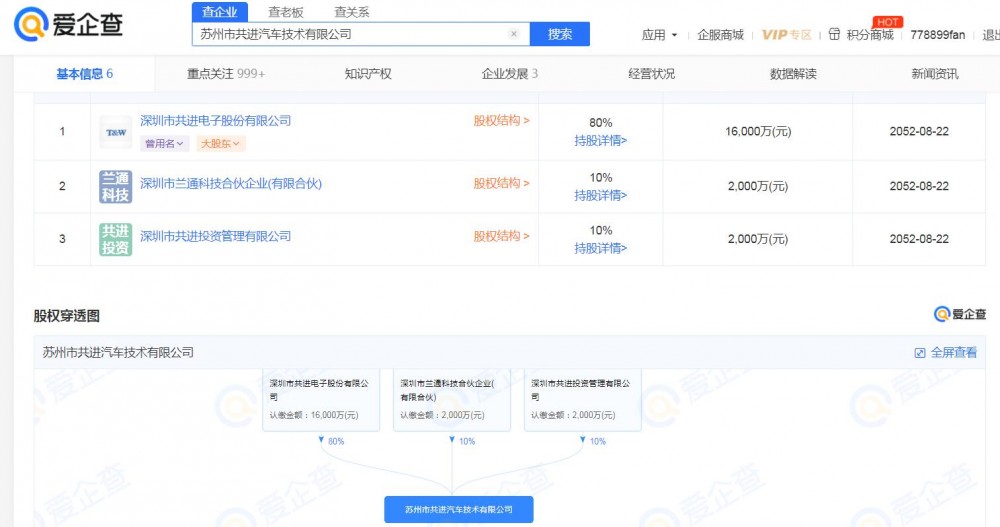This screenshot has height=527, width=1000.
Task: Switch to the 基本信息 tab
Action: click(x=84, y=74)
